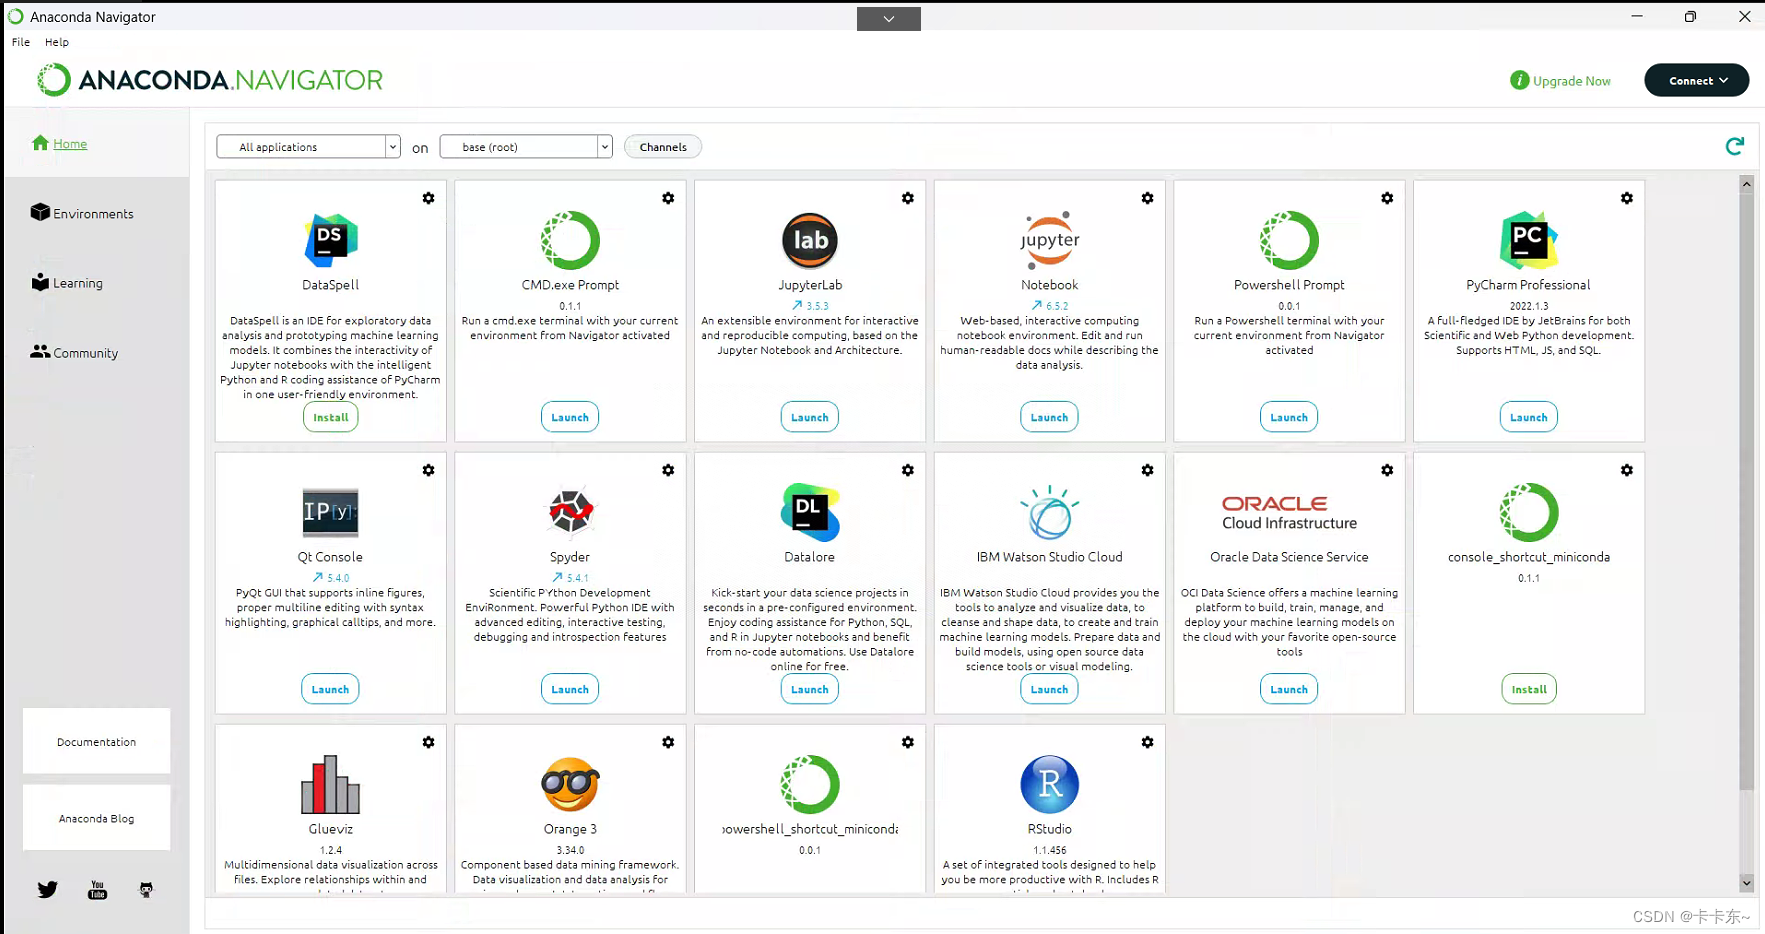This screenshot has height=934, width=1765.
Task: Expand the Connect dropdown button
Action: [1696, 80]
